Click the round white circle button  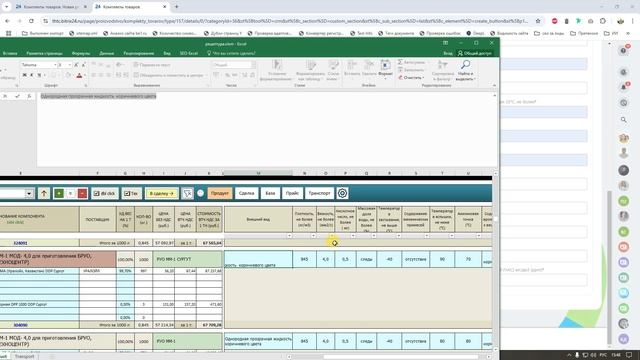coord(200,193)
